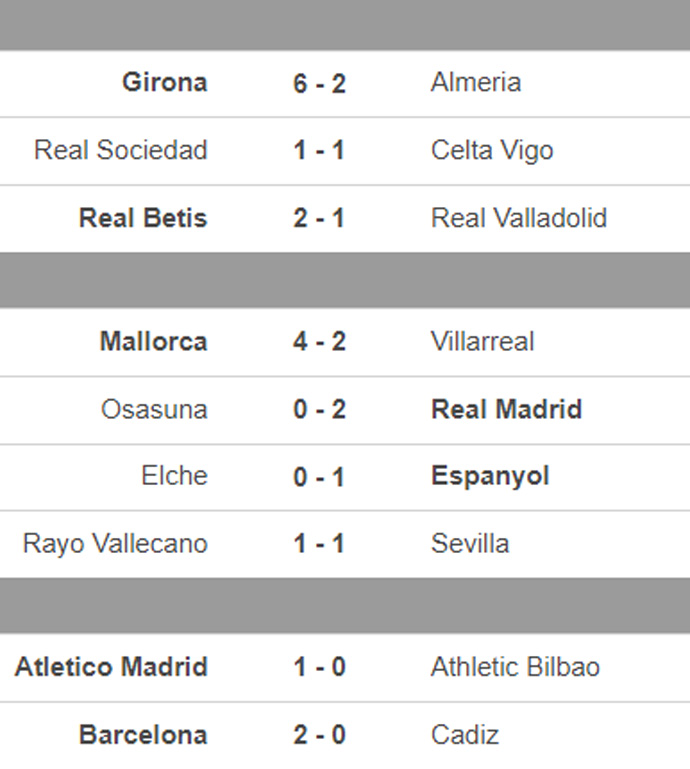Click the Osasuna team name
Screen dimensions: 690x769
point(154,410)
